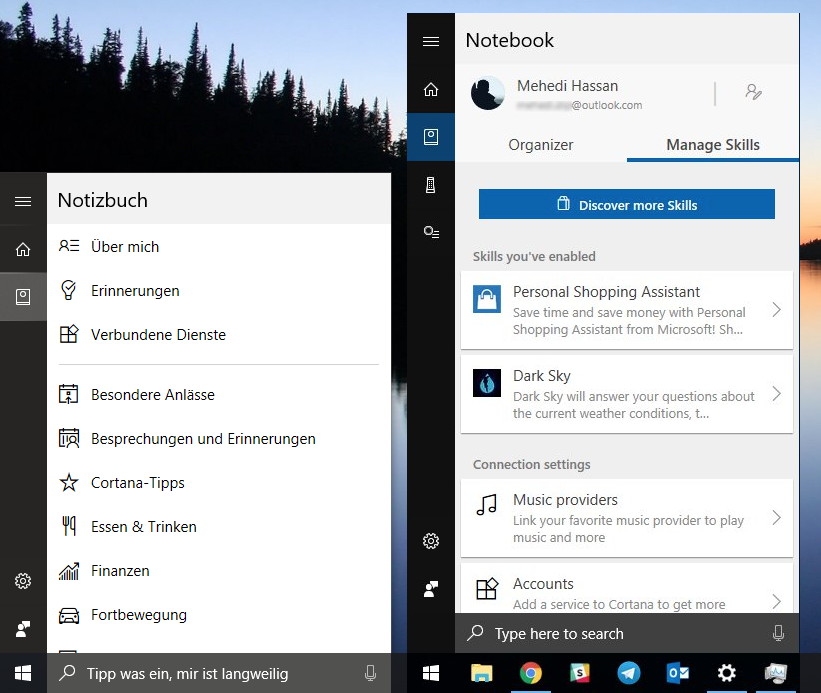This screenshot has height=693, width=821.
Task: Open Settings gear app in the taskbar
Action: click(727, 673)
